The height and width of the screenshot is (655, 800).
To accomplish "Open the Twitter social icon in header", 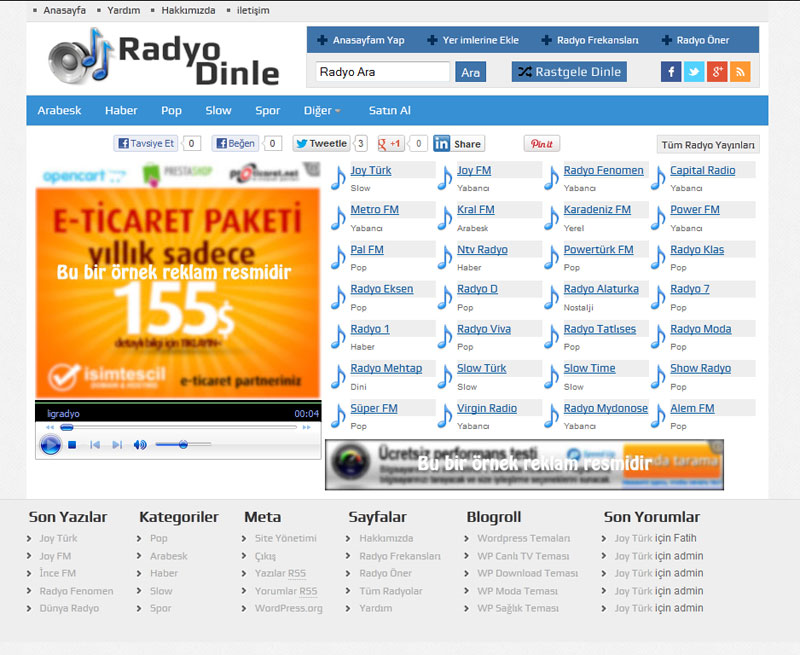I will (x=694, y=72).
